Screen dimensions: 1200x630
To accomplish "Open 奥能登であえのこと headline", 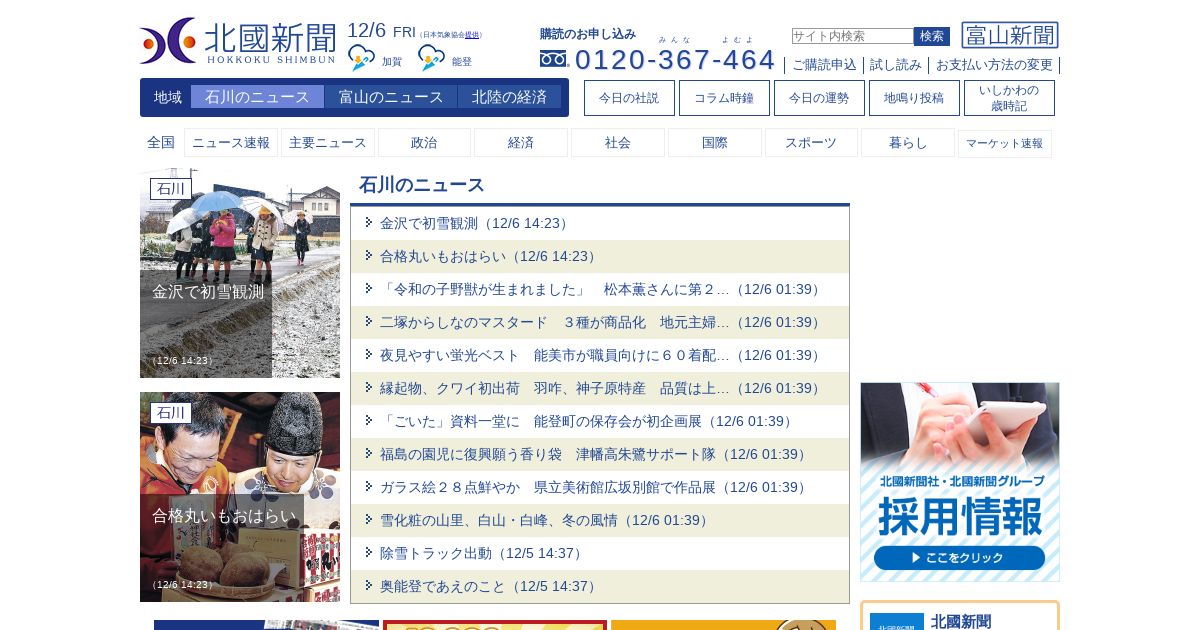I will tap(490, 586).
